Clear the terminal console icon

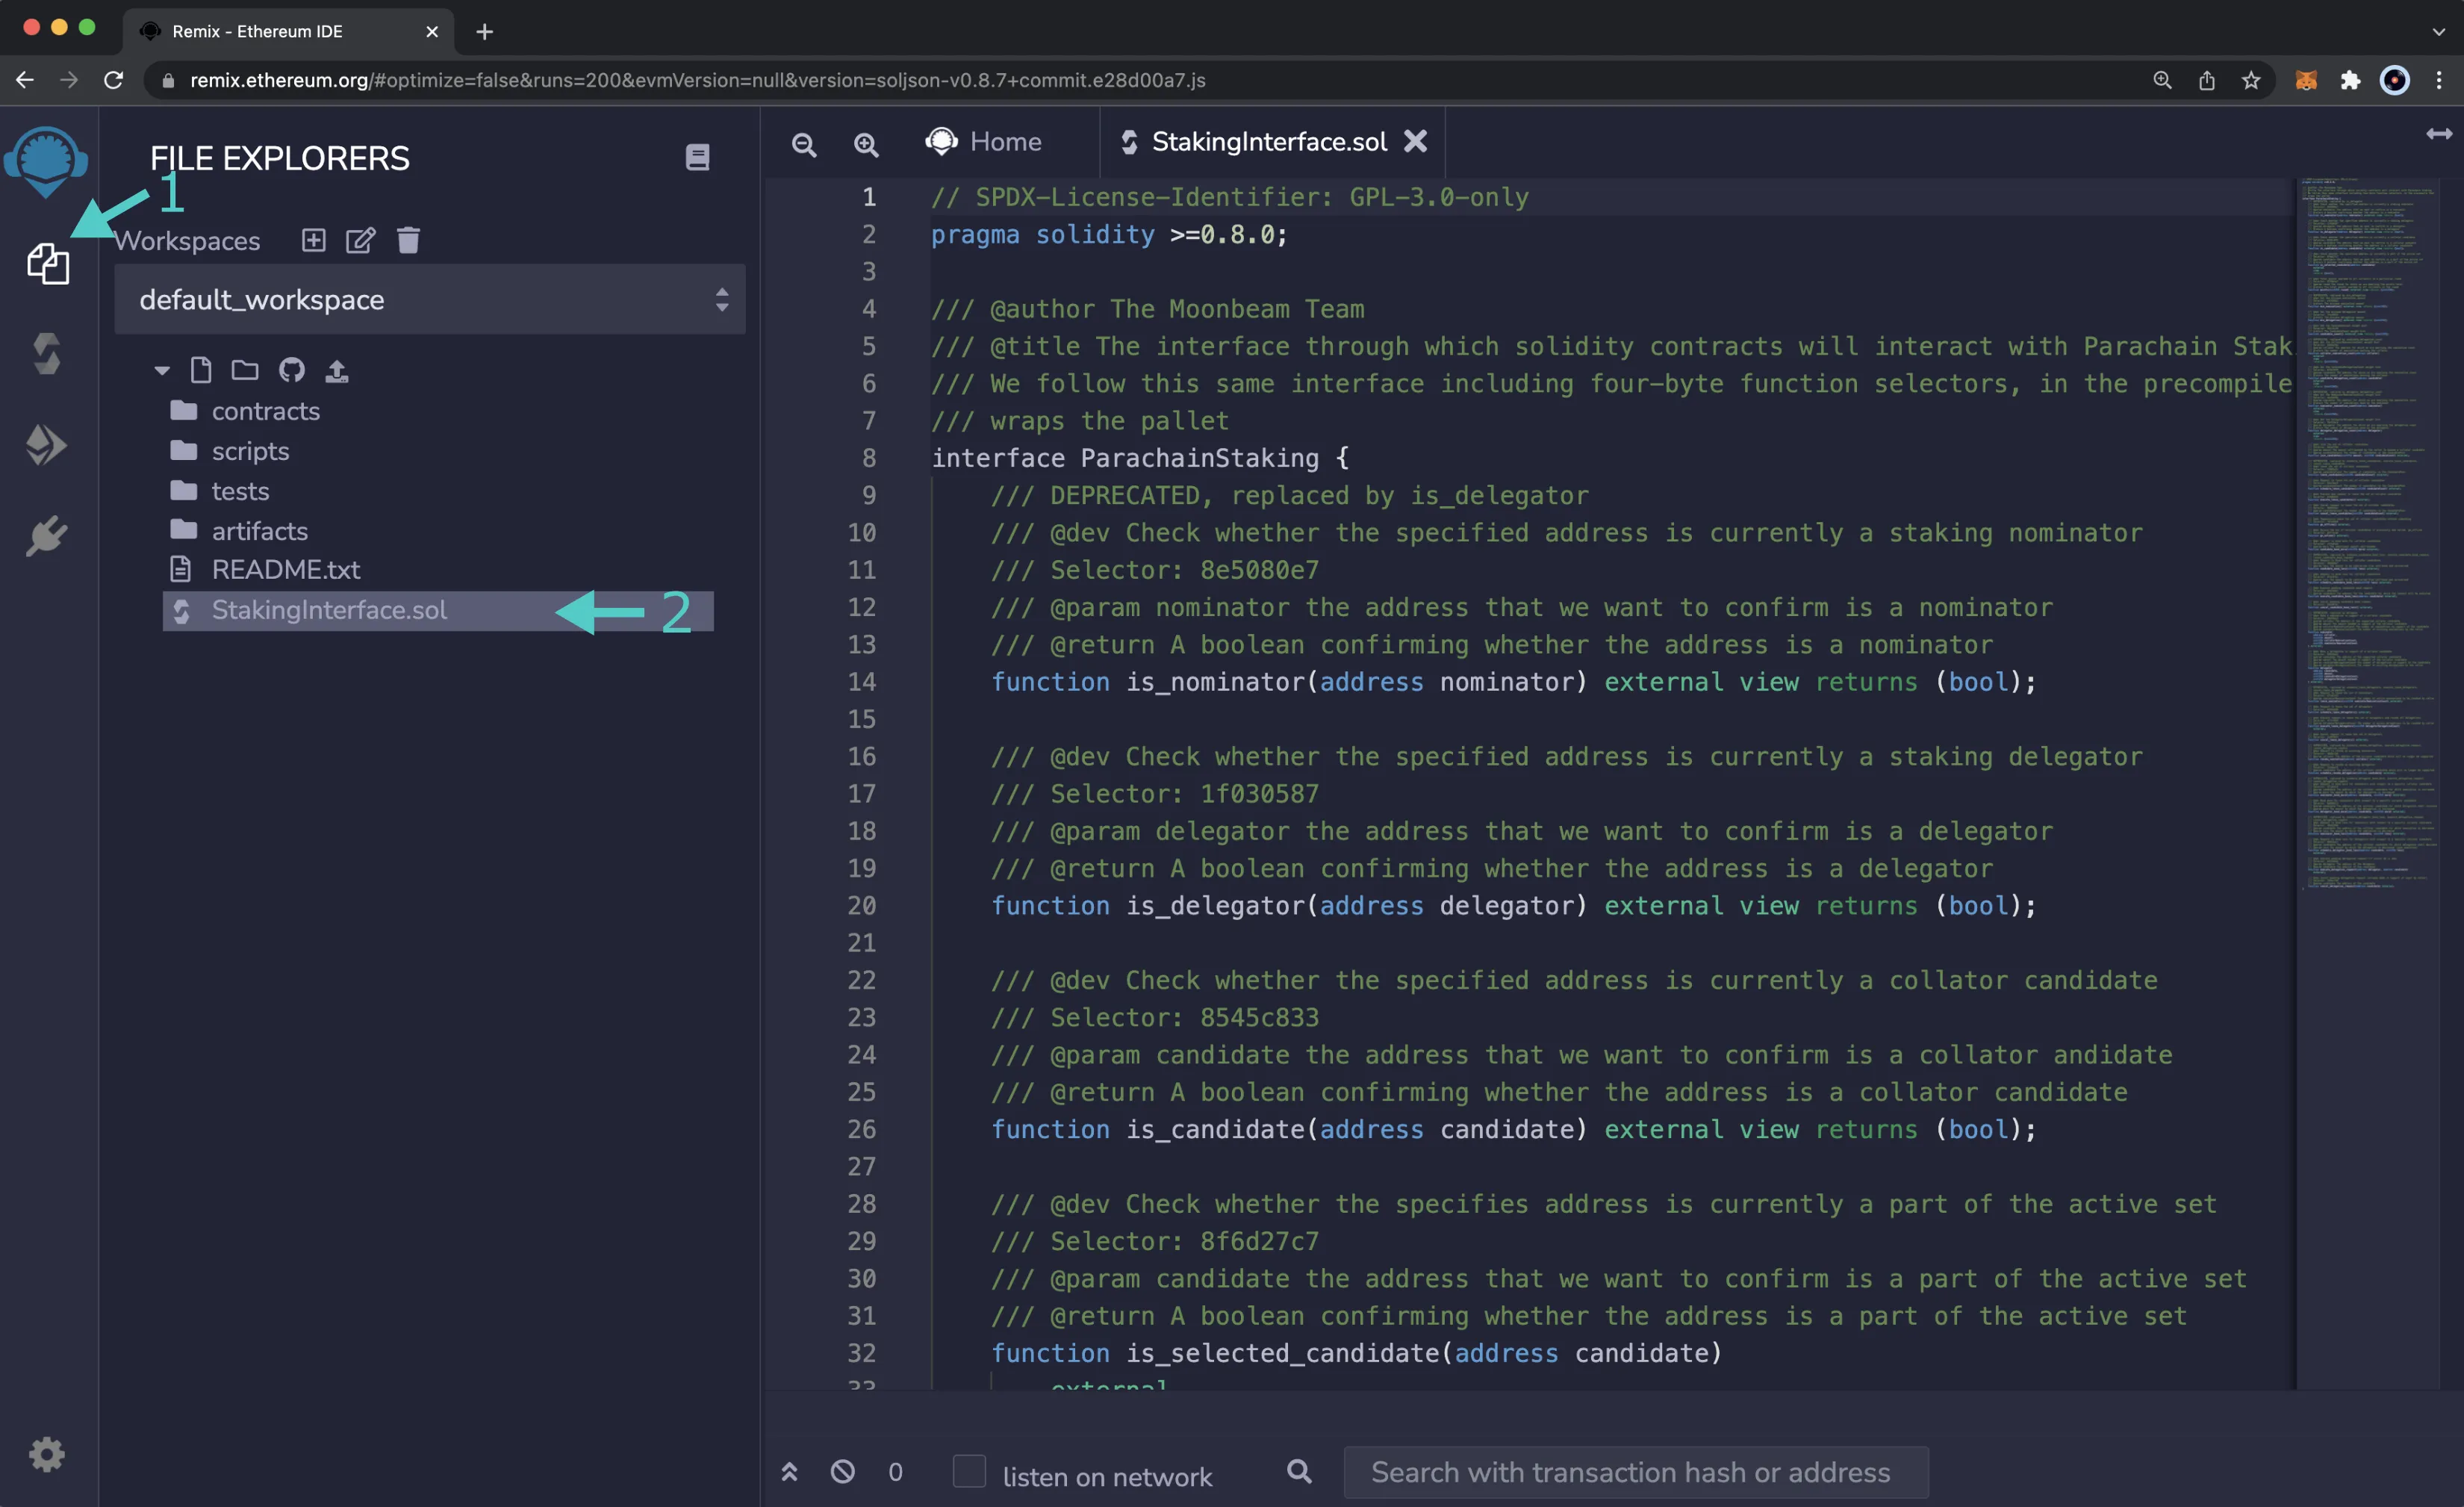point(843,1471)
